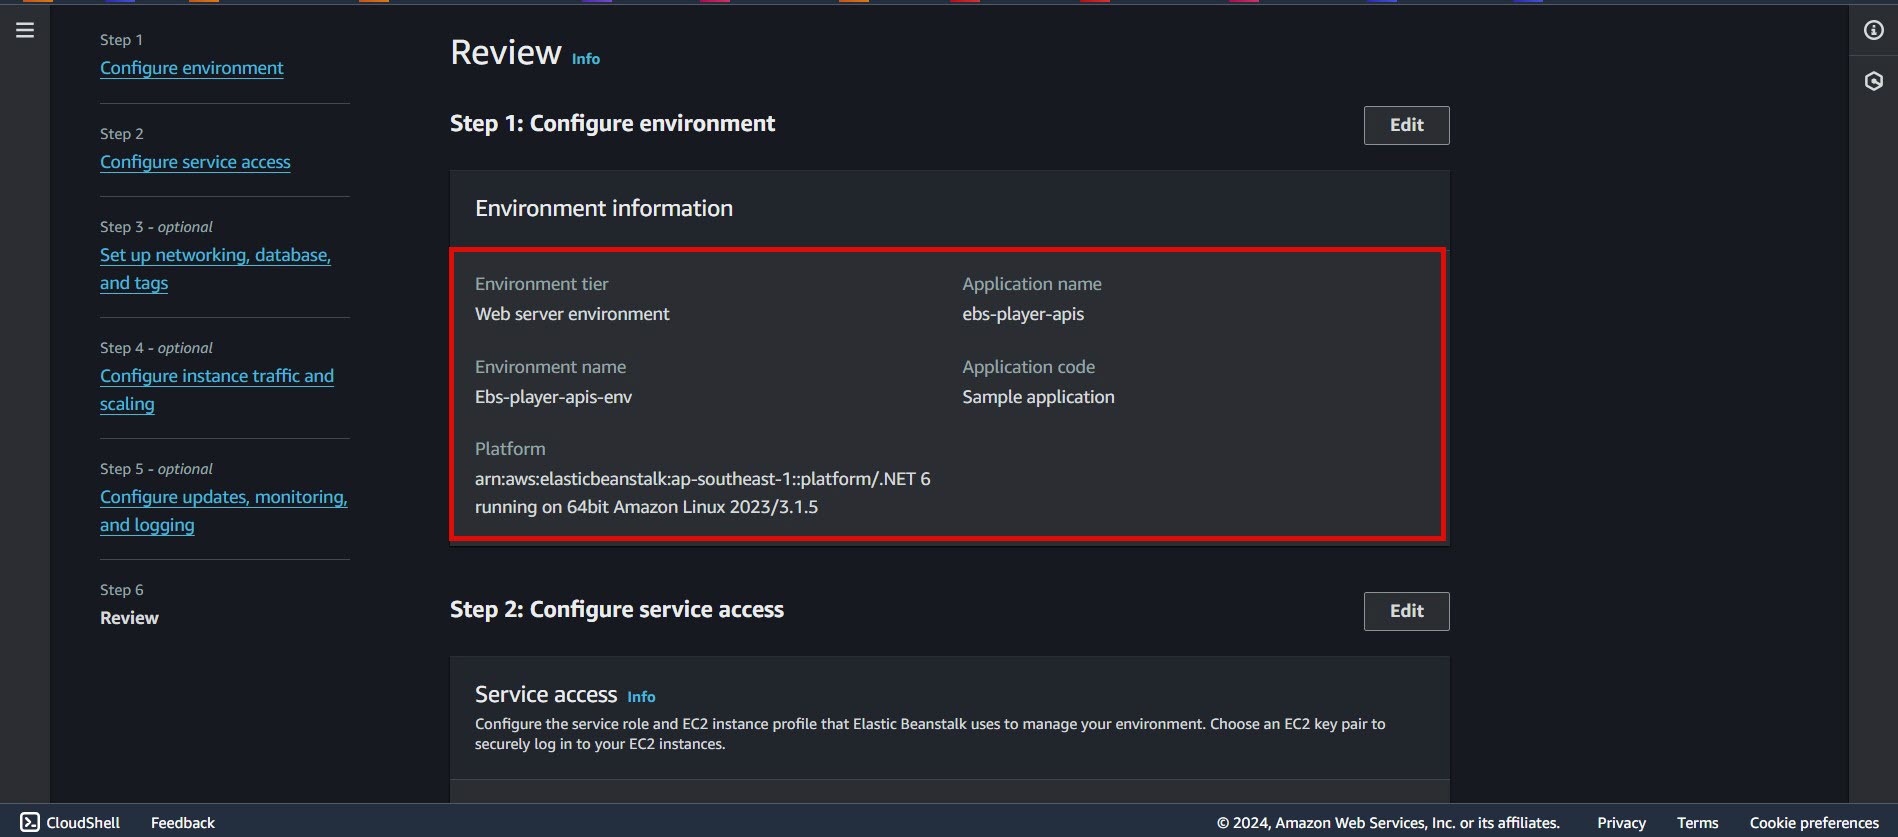Open the hamburger navigation menu
The width and height of the screenshot is (1898, 837).
25,30
